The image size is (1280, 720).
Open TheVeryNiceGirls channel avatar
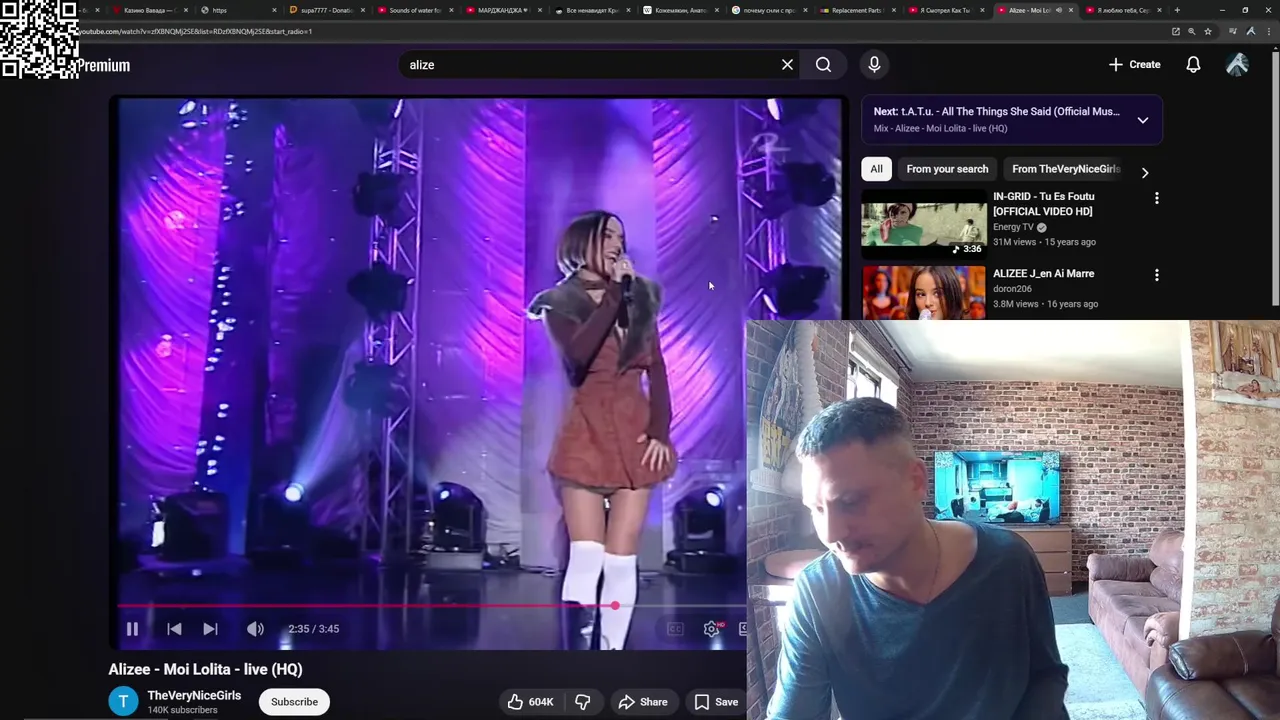tap(124, 702)
